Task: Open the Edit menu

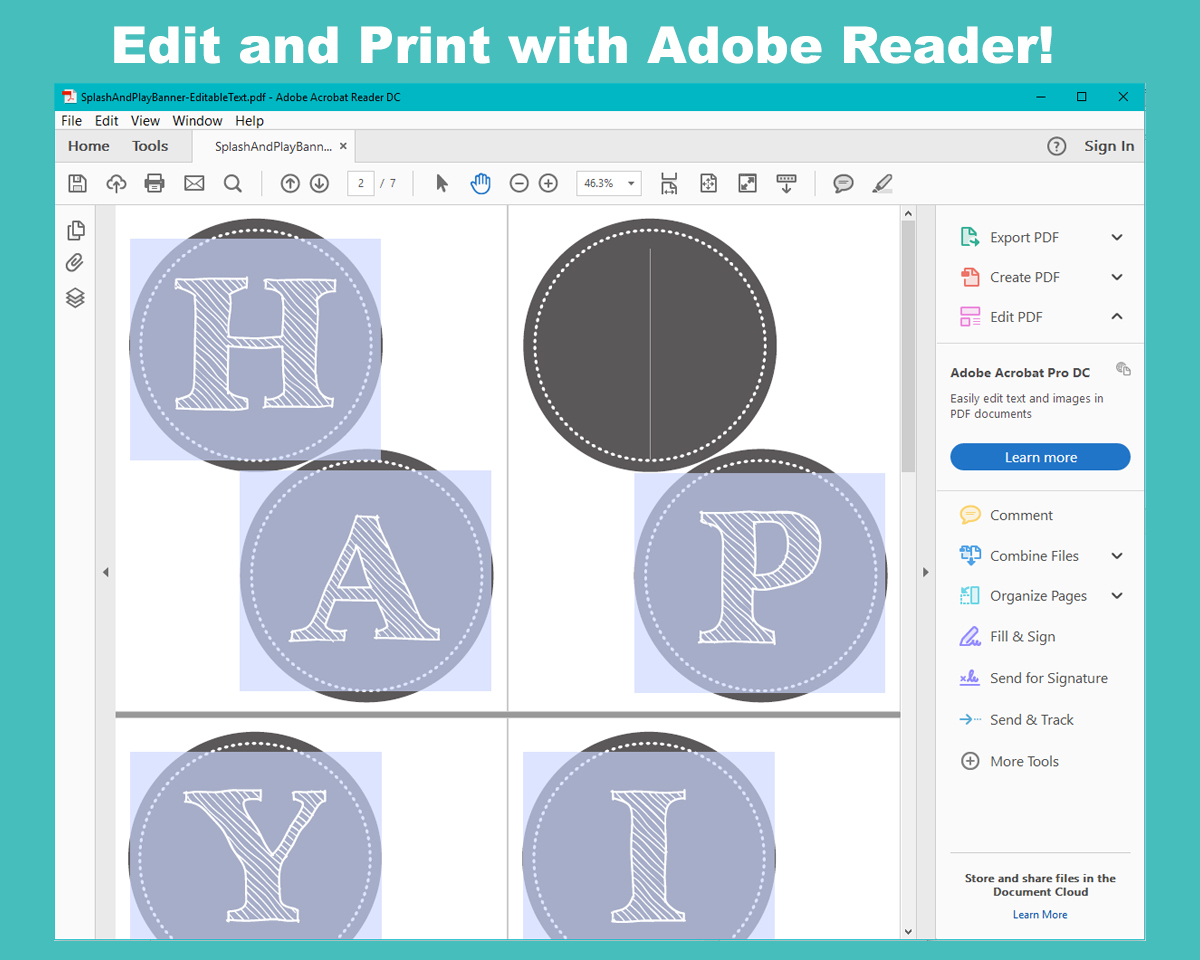Action: 107,120
